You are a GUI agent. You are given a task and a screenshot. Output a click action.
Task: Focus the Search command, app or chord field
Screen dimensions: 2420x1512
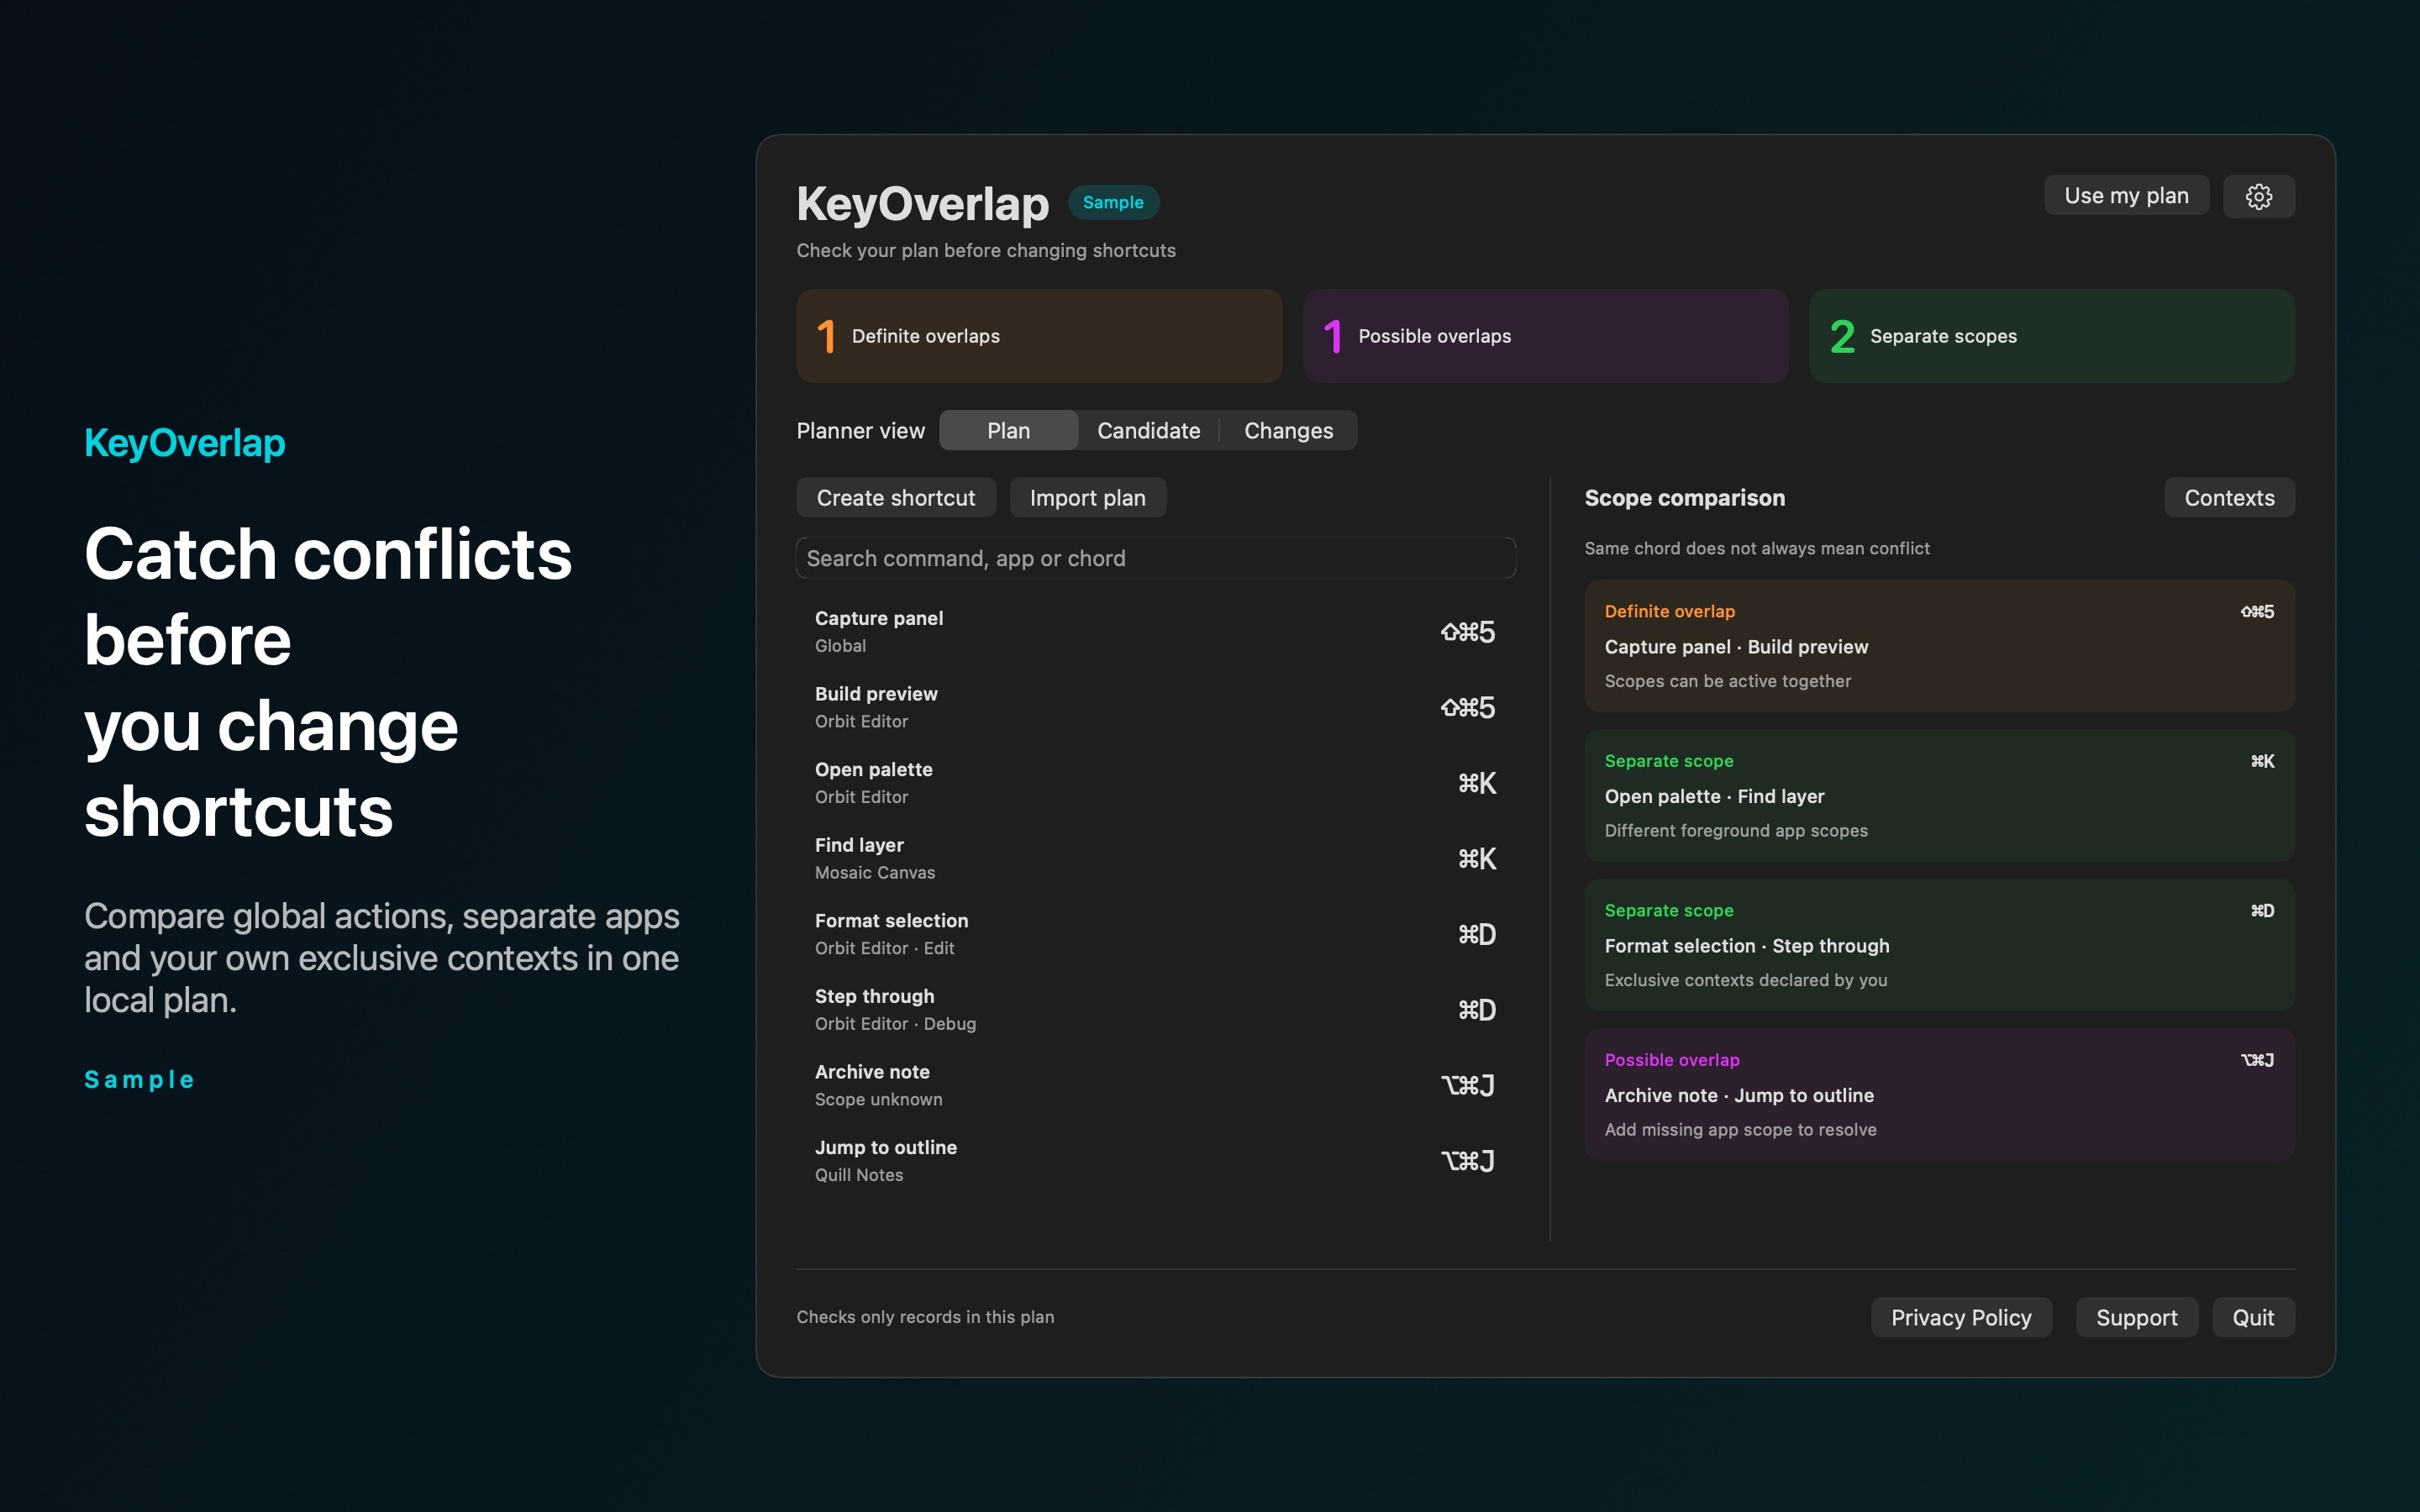[1156, 558]
